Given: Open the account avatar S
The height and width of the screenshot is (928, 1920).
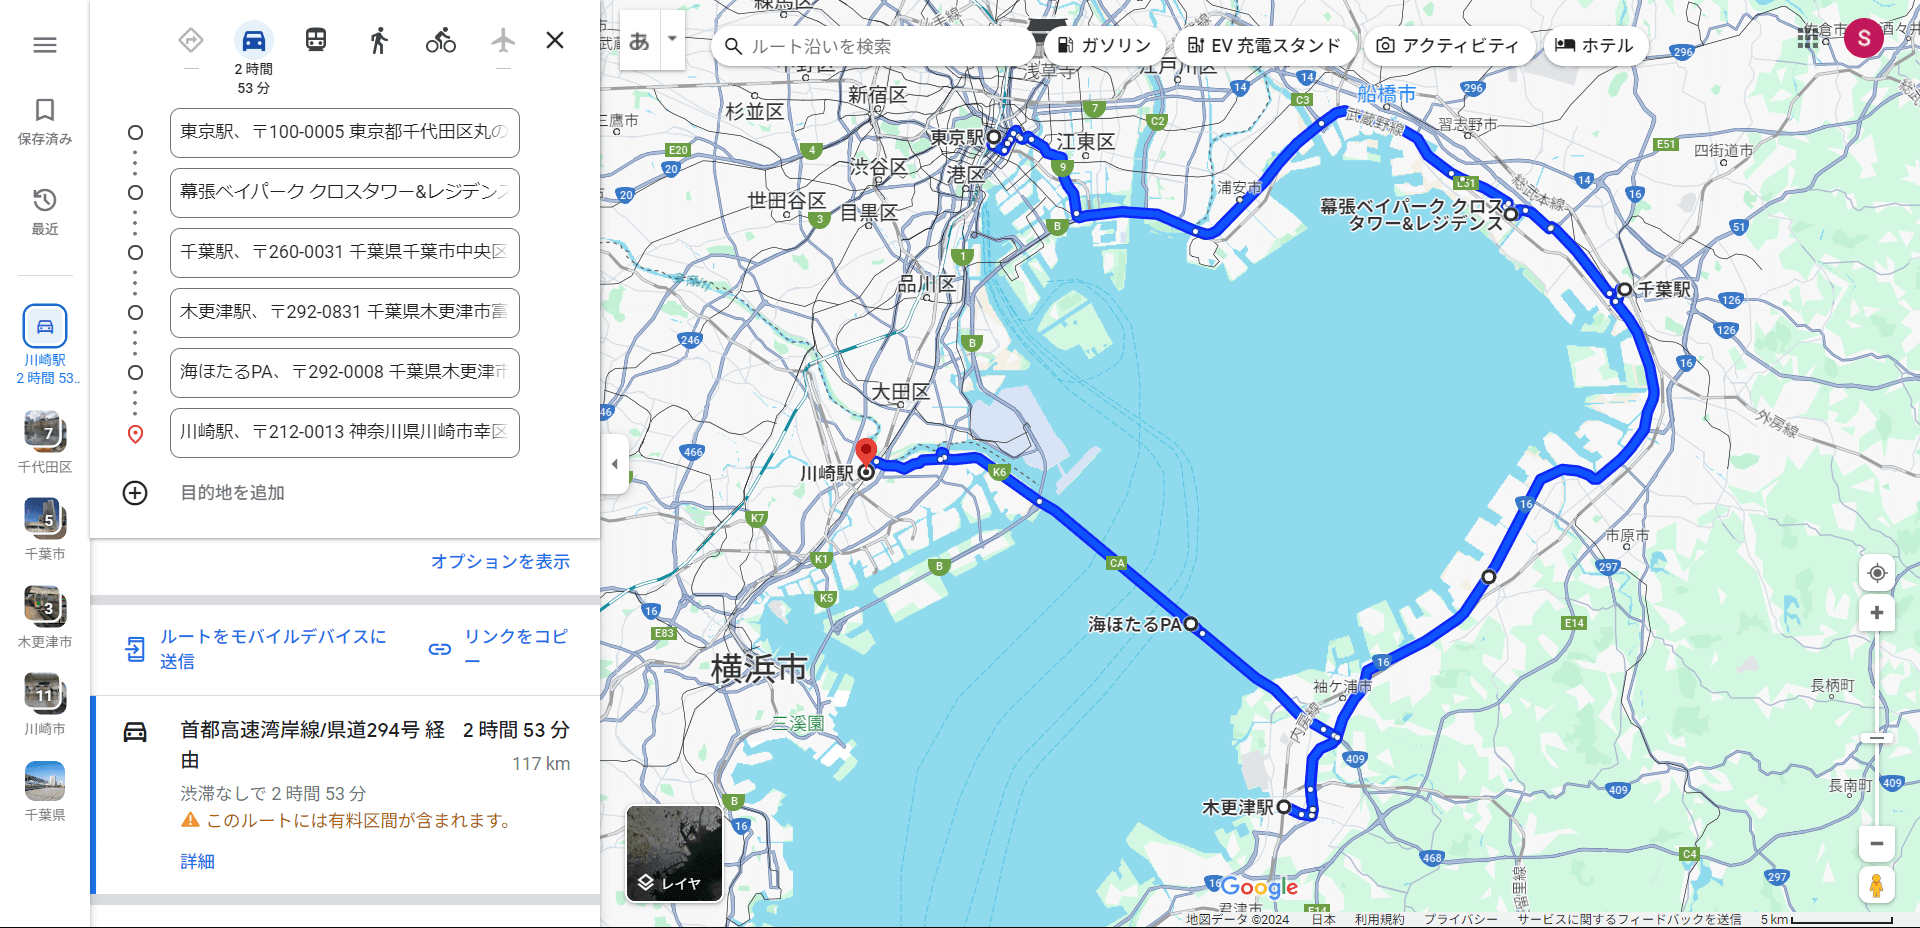Looking at the screenshot, I should (x=1864, y=38).
